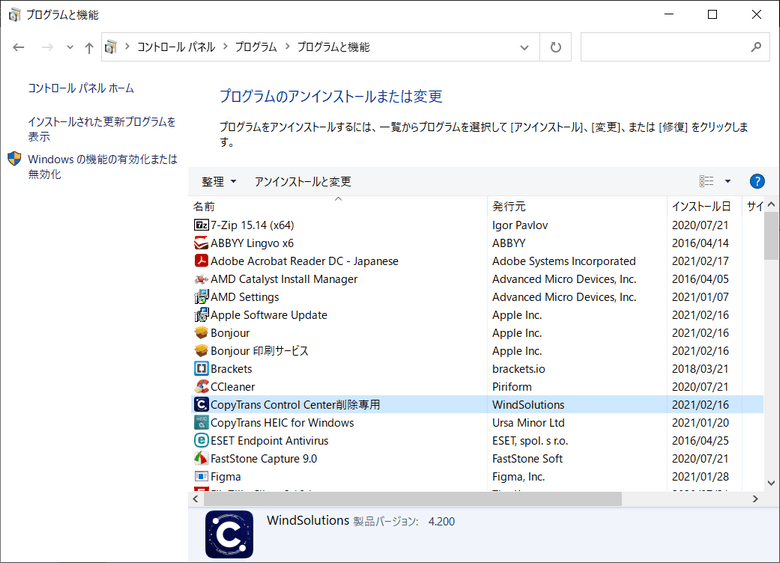Click publisher Ursa Minor Ltd cell
Viewport: 780px width, 563px height.
point(528,422)
